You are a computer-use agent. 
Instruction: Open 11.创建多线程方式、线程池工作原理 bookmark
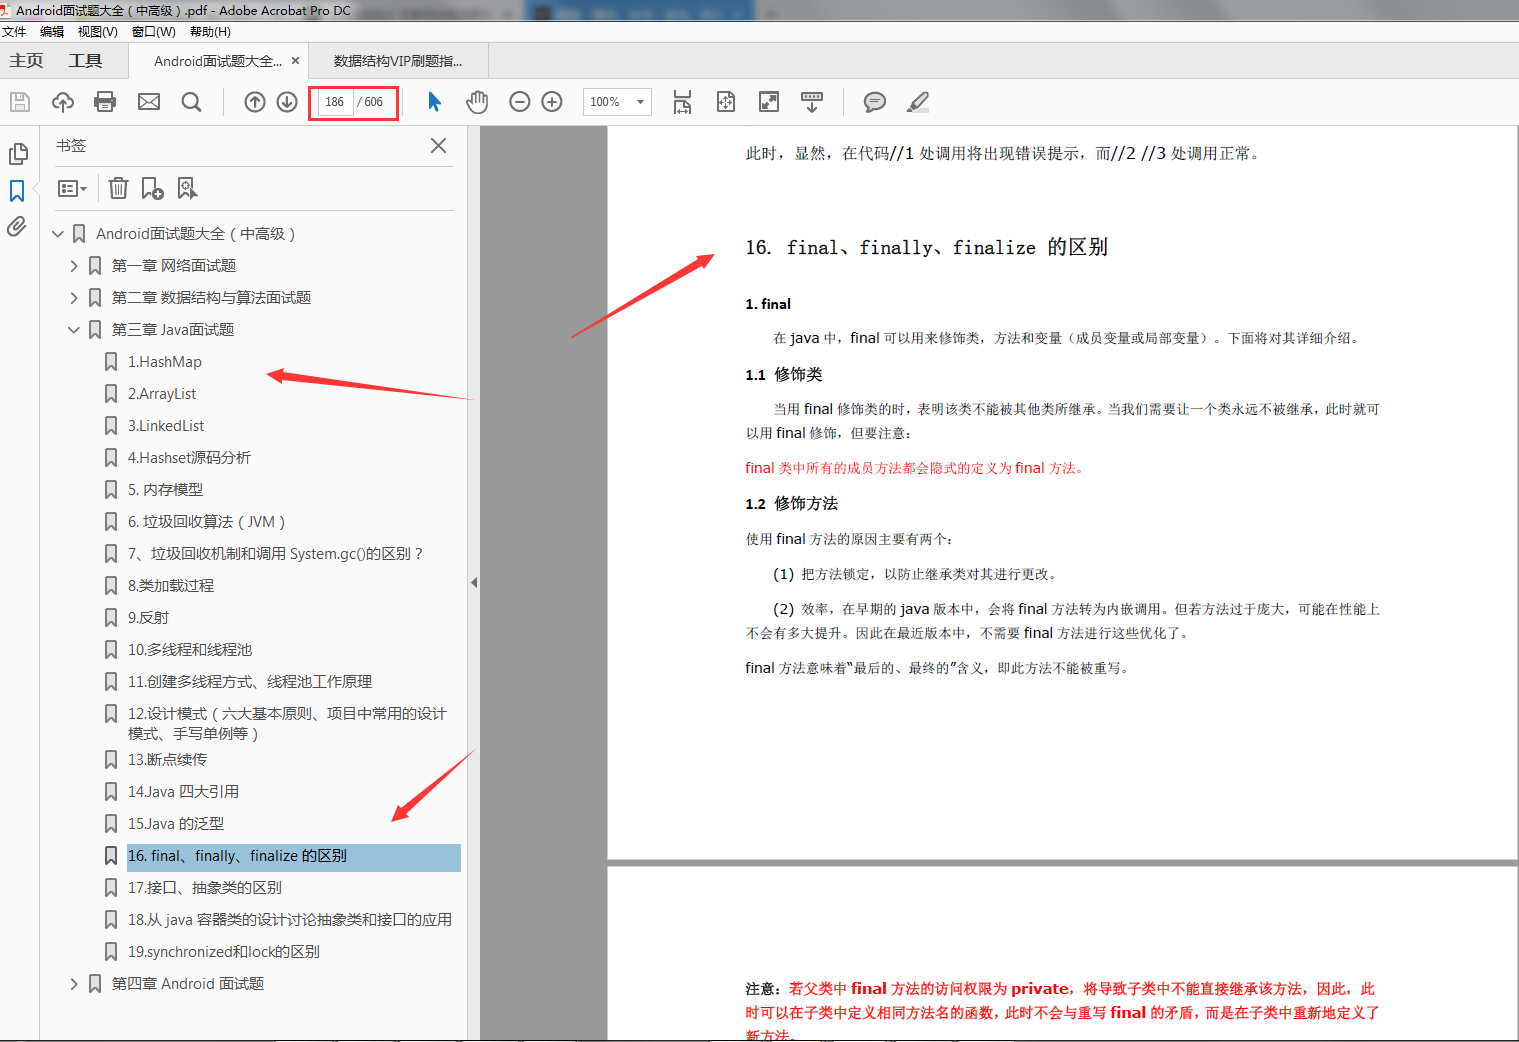point(250,682)
